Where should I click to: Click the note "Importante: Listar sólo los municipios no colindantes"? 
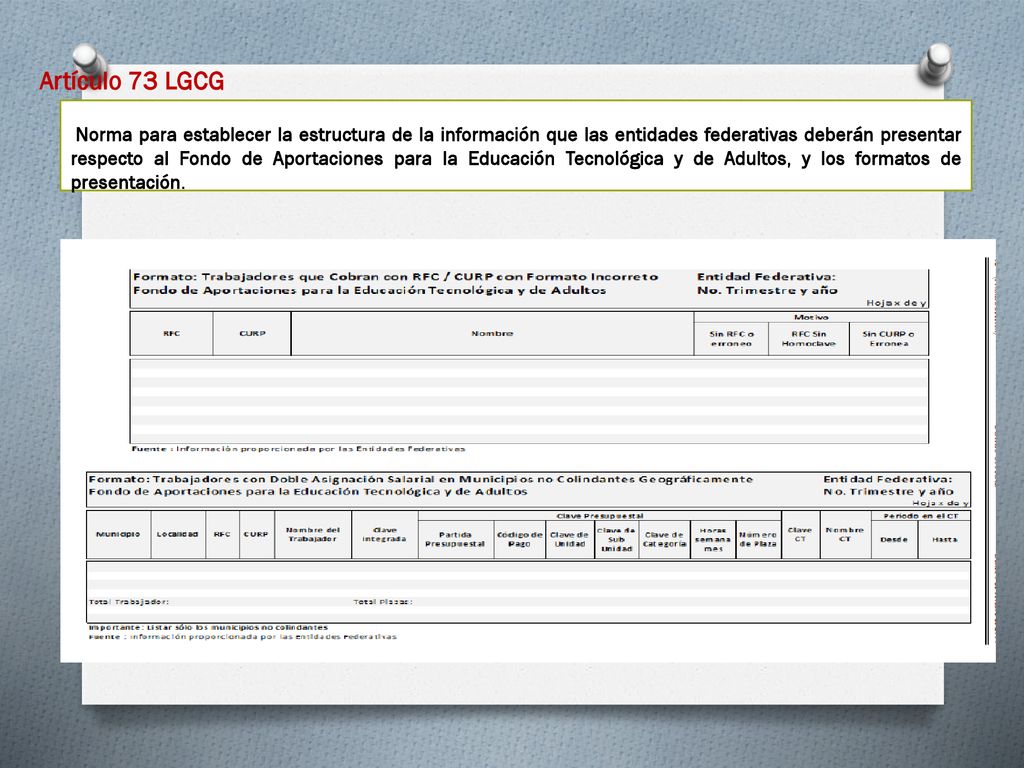pyautogui.click(x=208, y=628)
